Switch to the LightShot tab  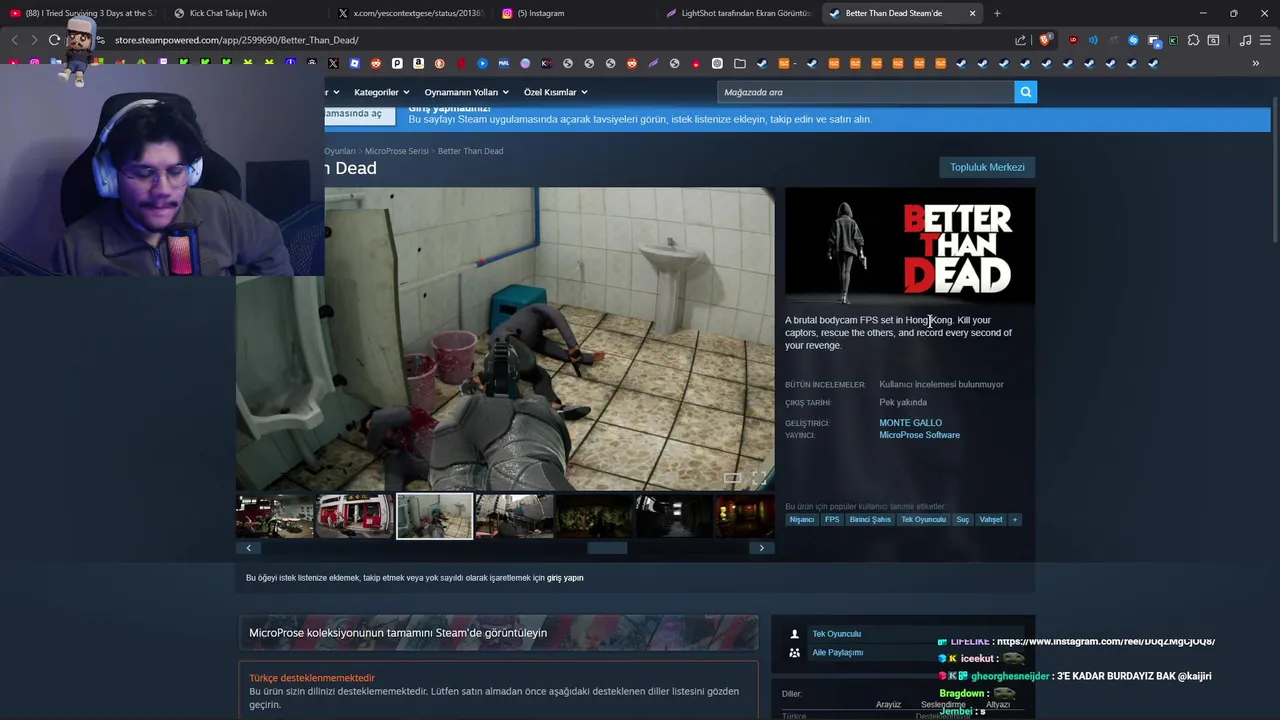[x=736, y=13]
